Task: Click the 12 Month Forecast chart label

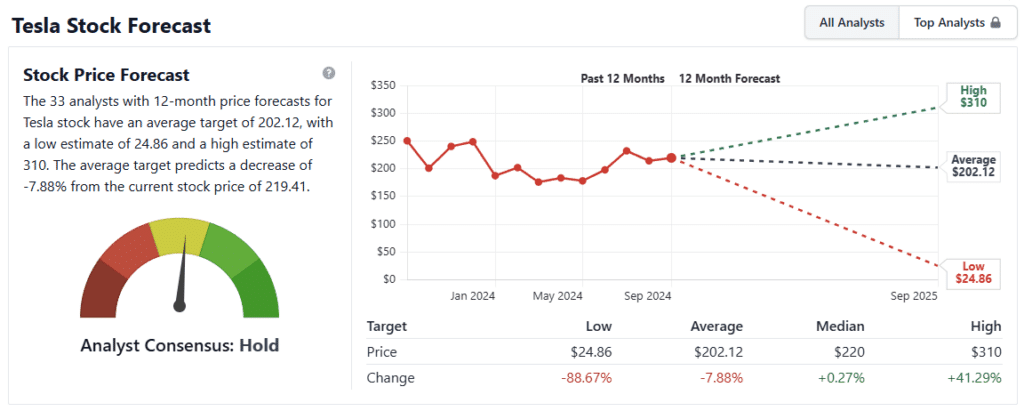Action: click(x=729, y=78)
